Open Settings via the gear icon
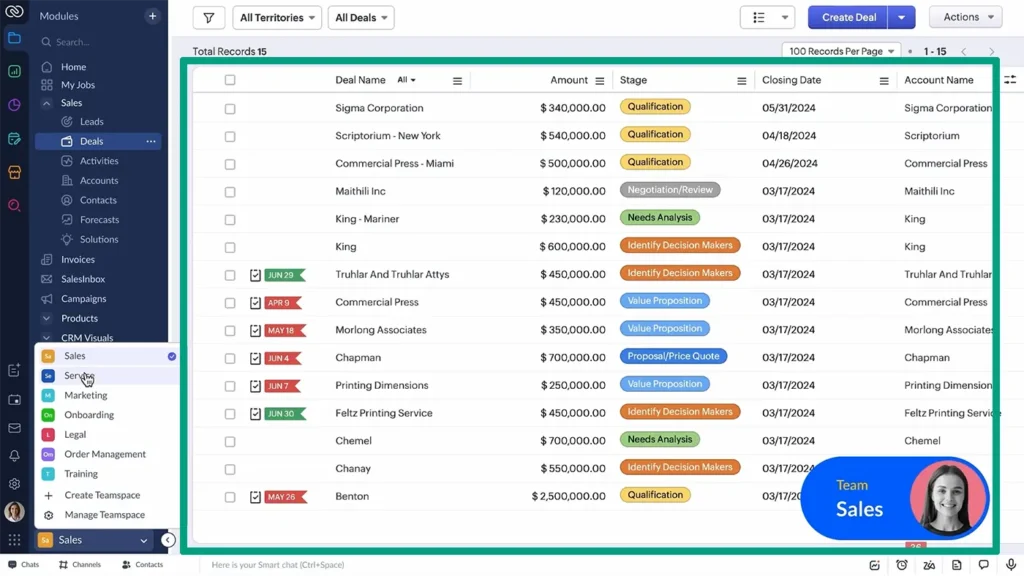Screen dimensions: 1024x576 [14, 483]
